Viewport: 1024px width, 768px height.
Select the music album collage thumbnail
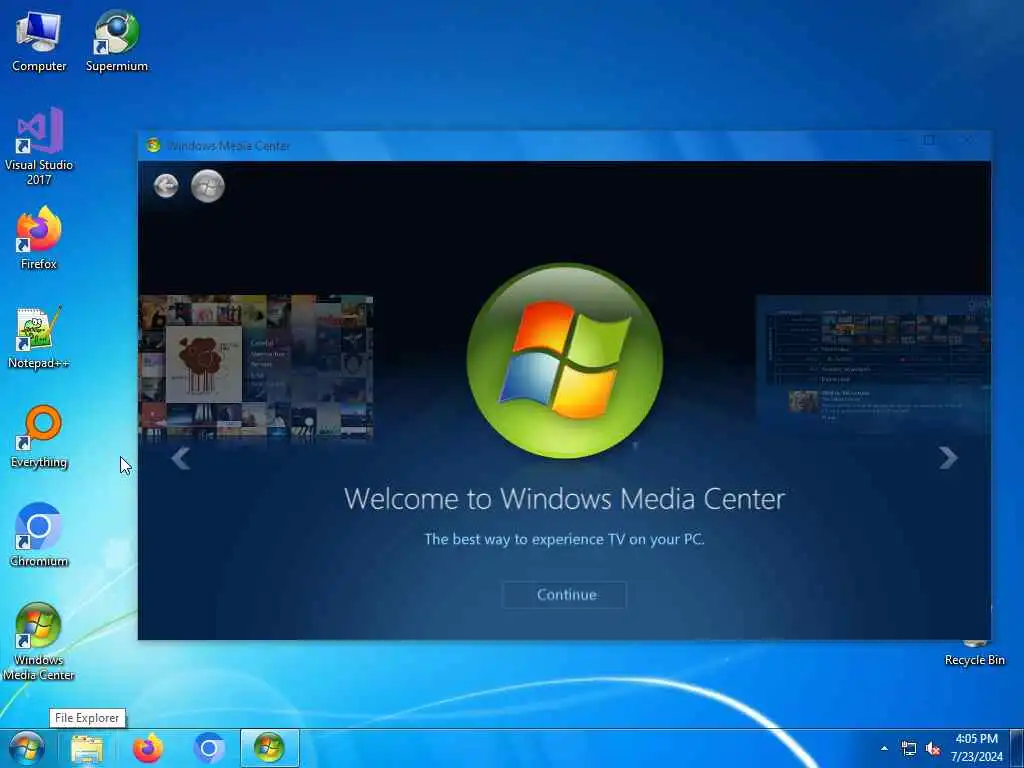[256, 367]
